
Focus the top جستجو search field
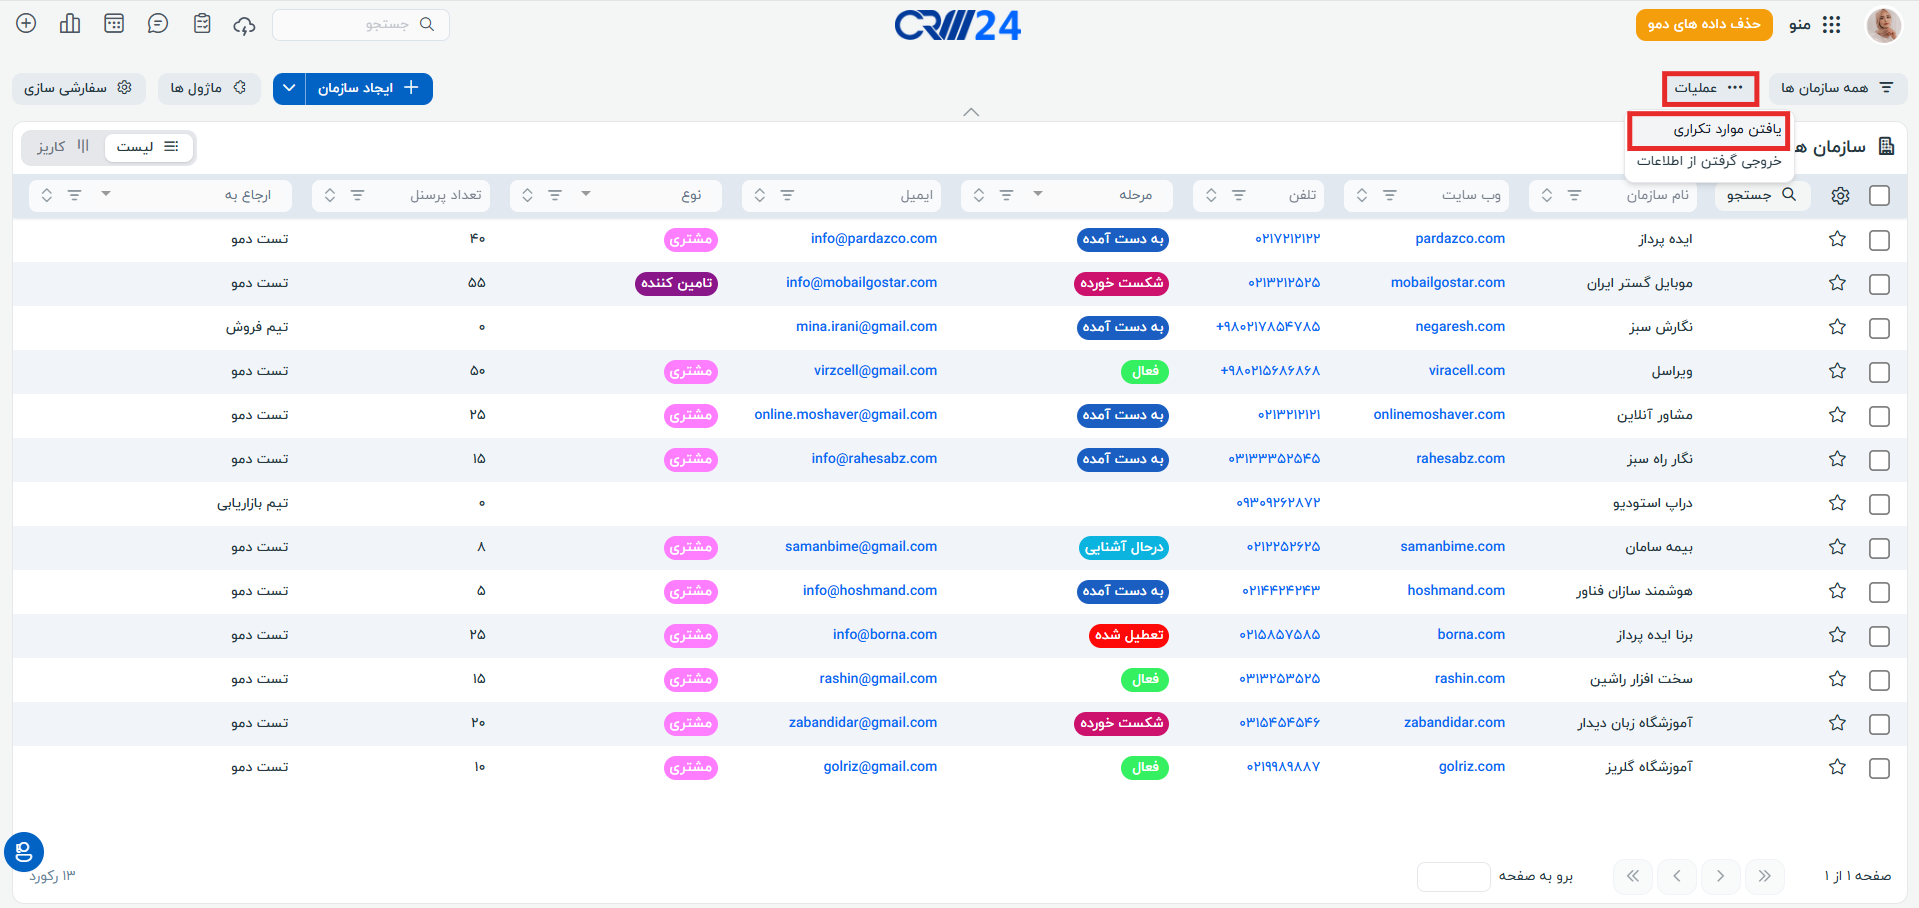pyautogui.click(x=360, y=25)
